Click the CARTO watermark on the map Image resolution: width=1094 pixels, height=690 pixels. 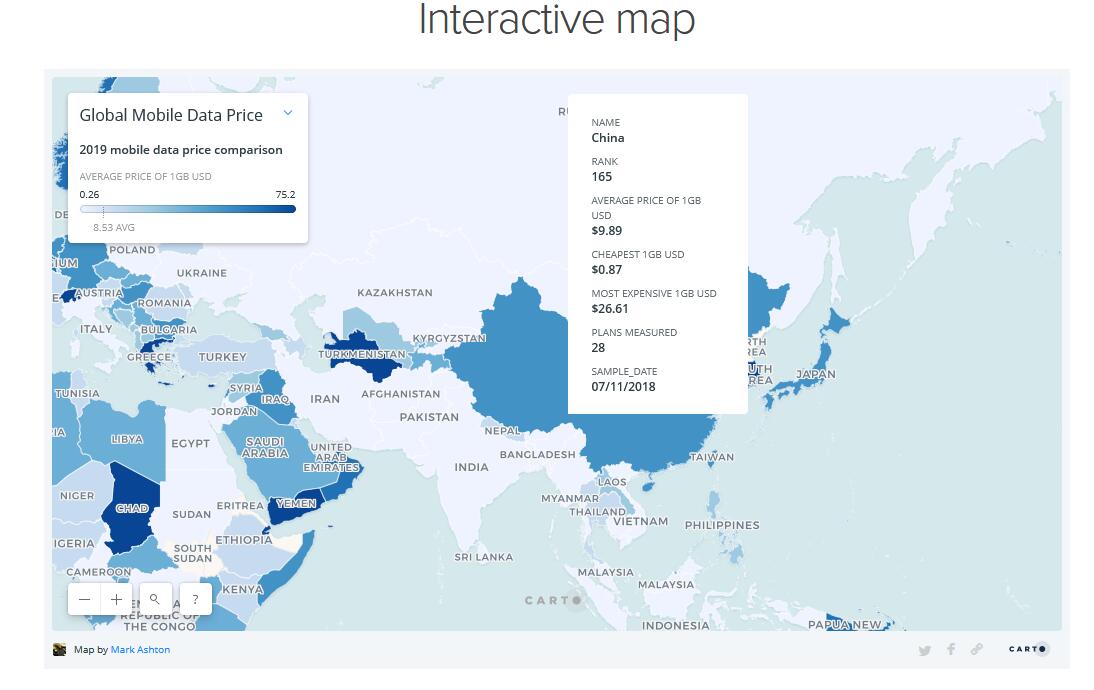pyautogui.click(x=553, y=600)
